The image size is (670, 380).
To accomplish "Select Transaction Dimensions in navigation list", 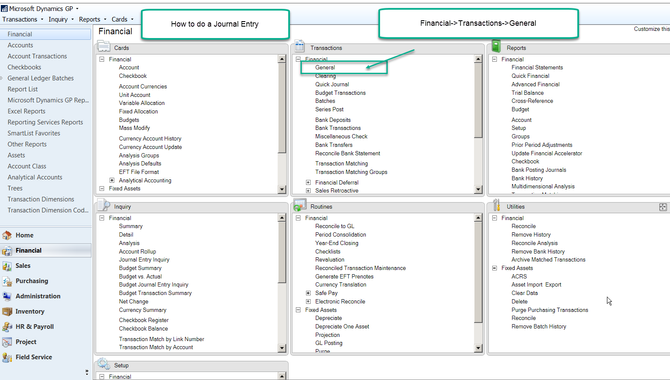I will point(41,199).
